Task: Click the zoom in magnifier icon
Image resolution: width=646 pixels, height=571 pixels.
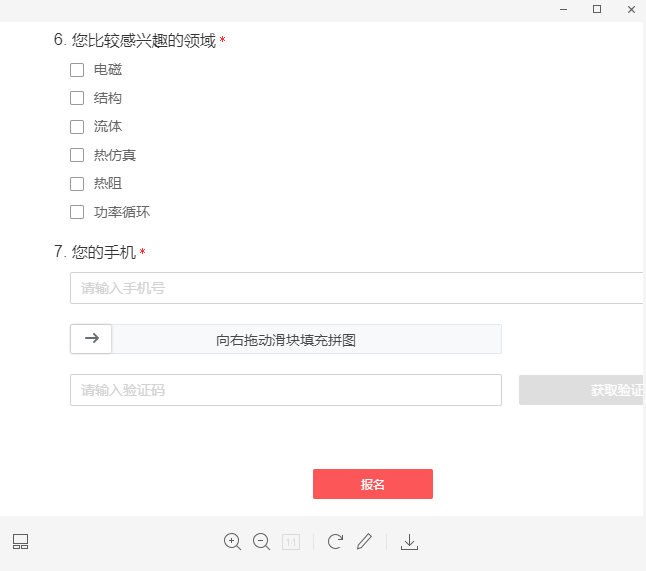Action: 233,541
